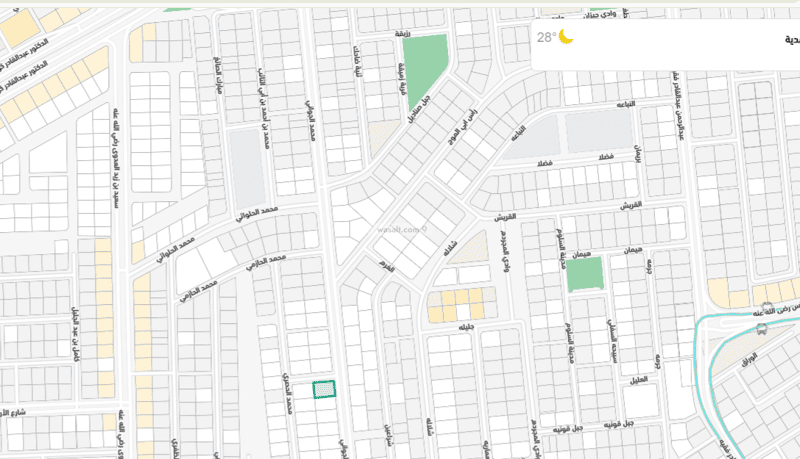This screenshot has width=800, height=459.
Task: Click the محمد الحصري street label
Action: click(x=287, y=393)
